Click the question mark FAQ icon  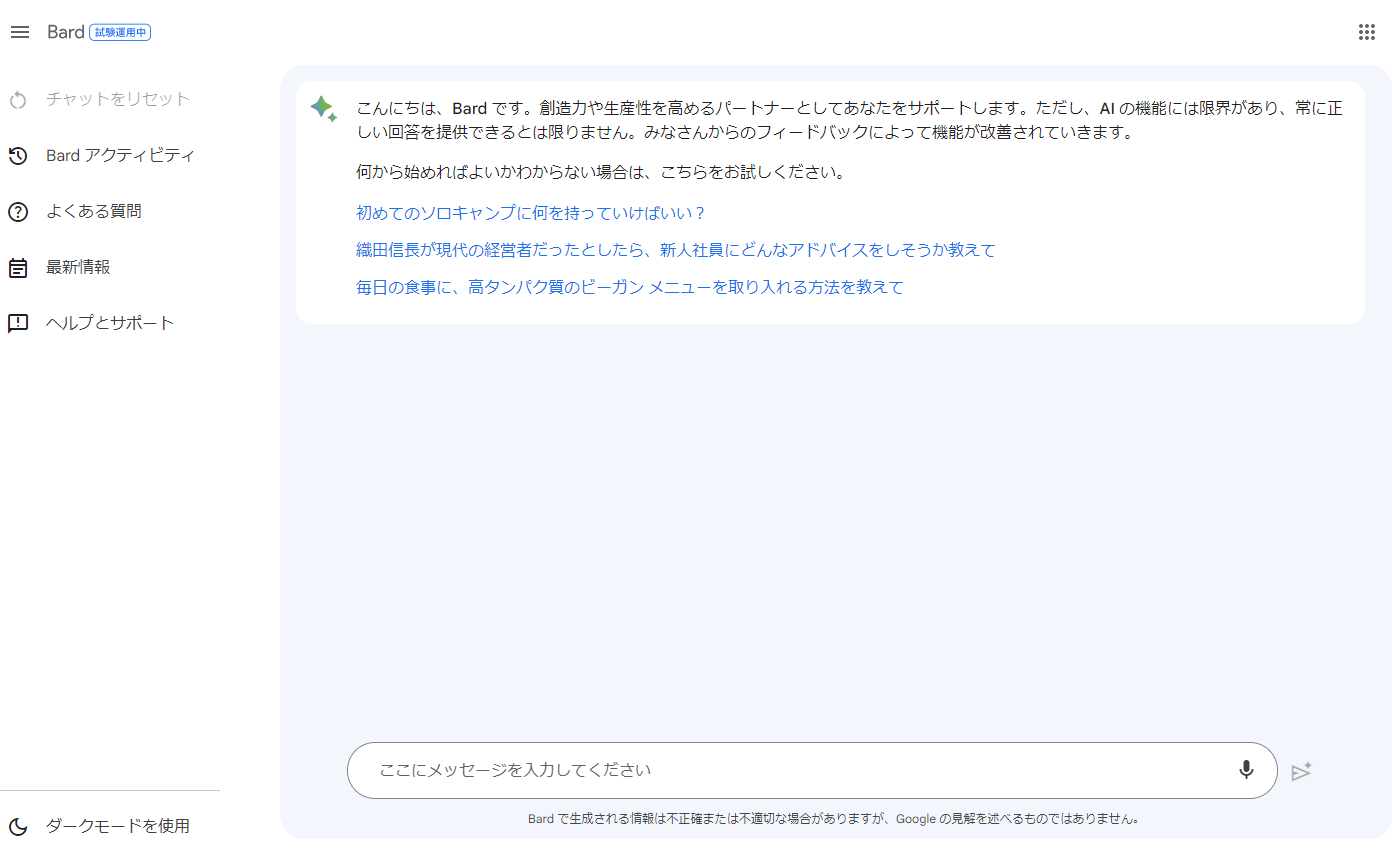[x=18, y=212]
